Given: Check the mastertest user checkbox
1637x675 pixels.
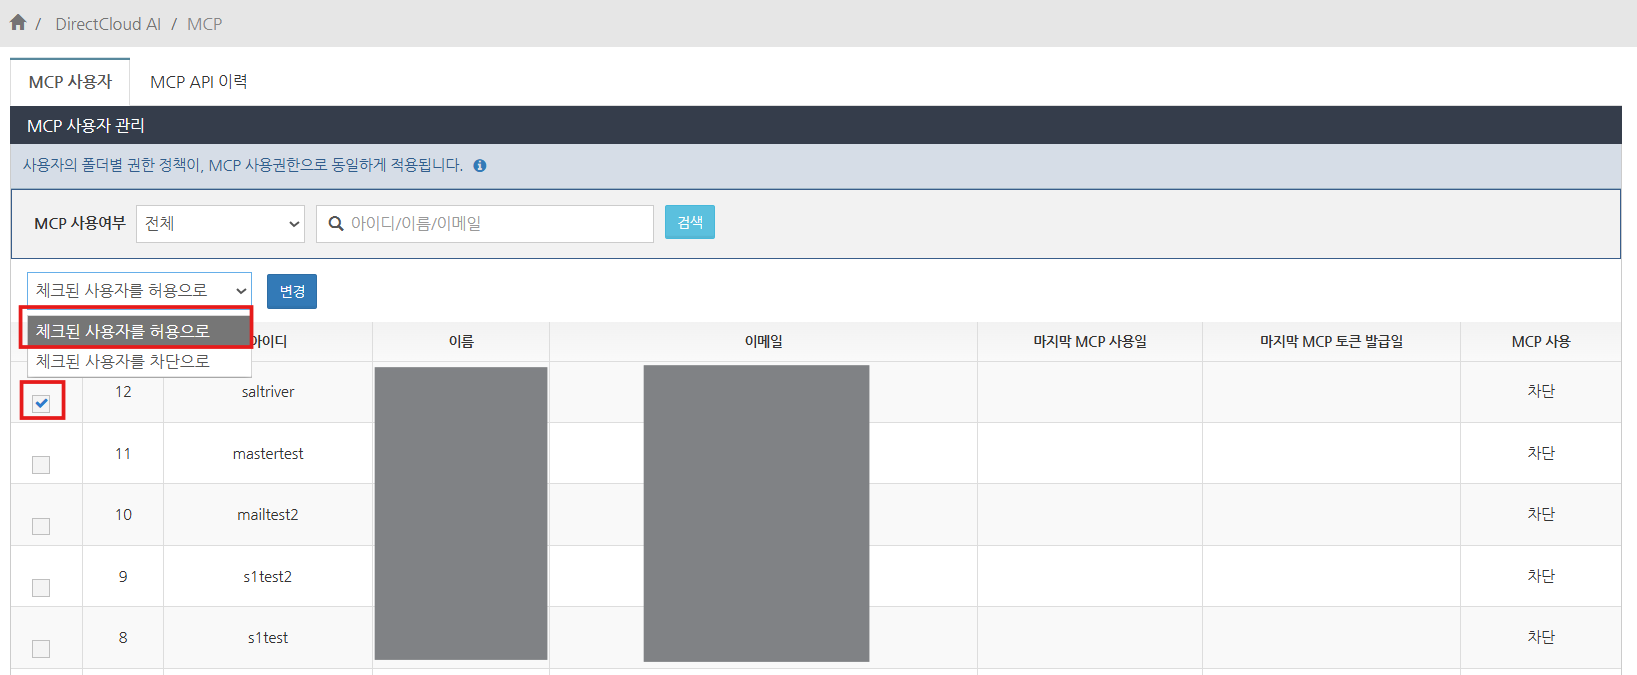Looking at the screenshot, I should click(x=41, y=465).
